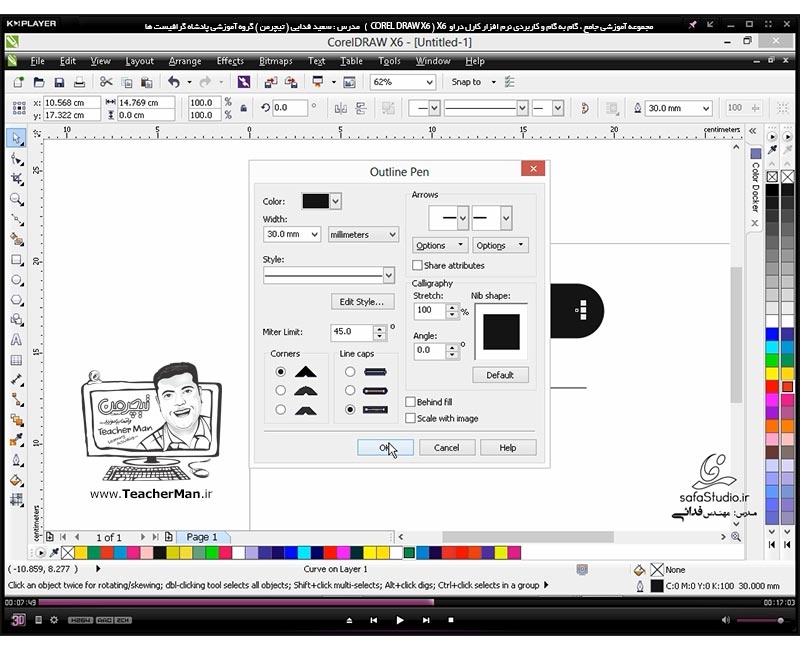Open the left arrow Options dropdown button
This screenshot has width=800, height=650.
[x=440, y=245]
